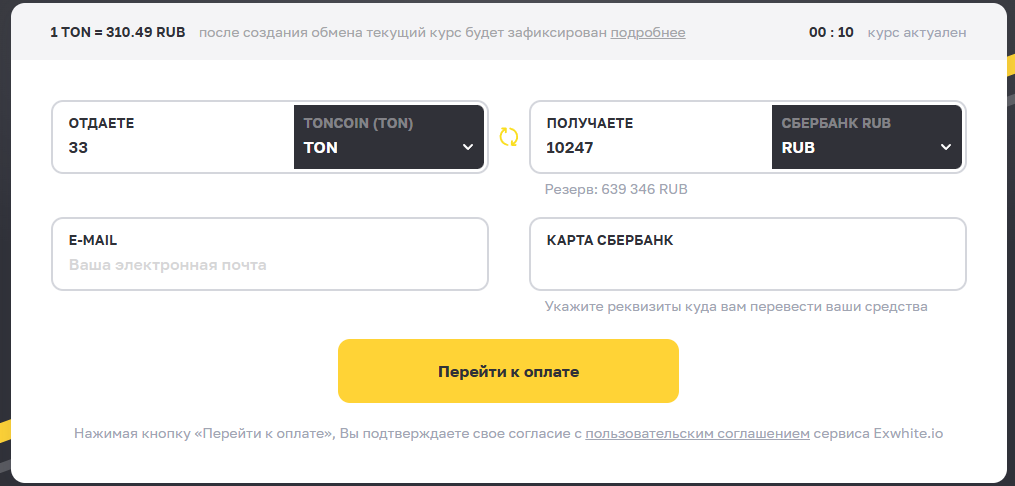Swap exchange direction with yellow arrows icon
This screenshot has height=486, width=1015.
point(508,137)
